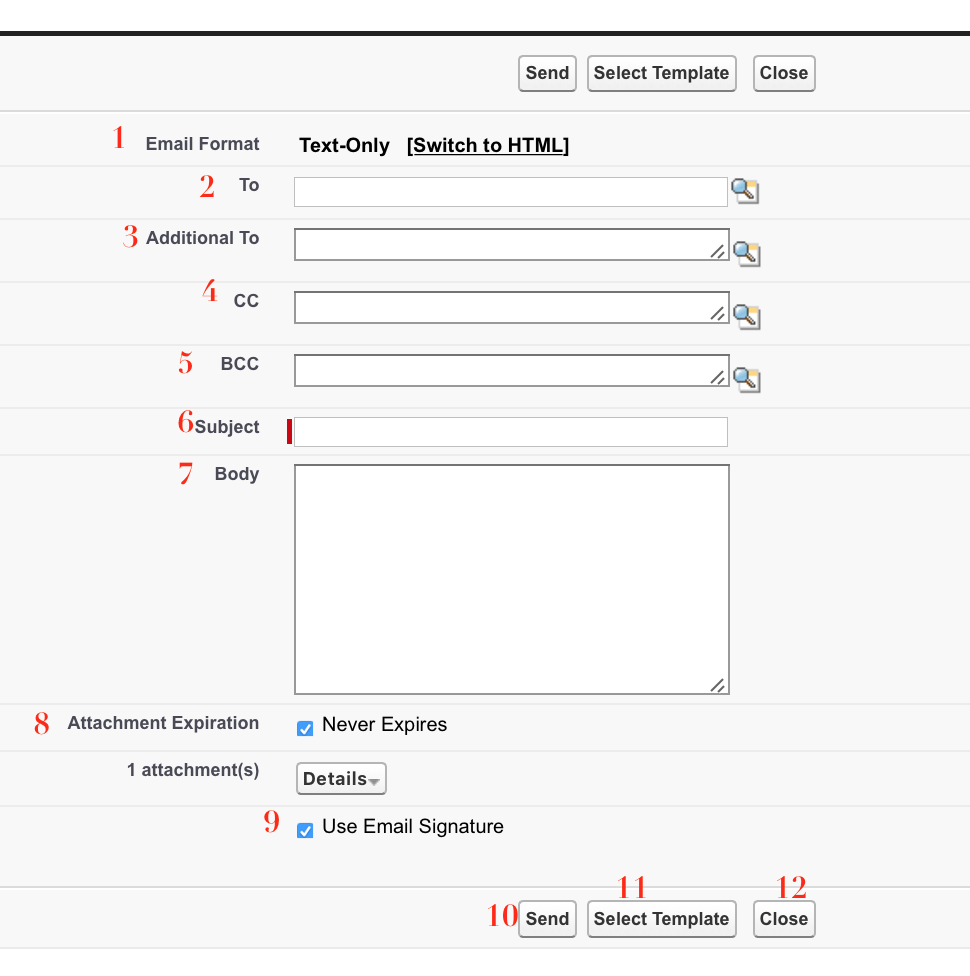
Task: Focus the Additional To text area
Action: [512, 245]
